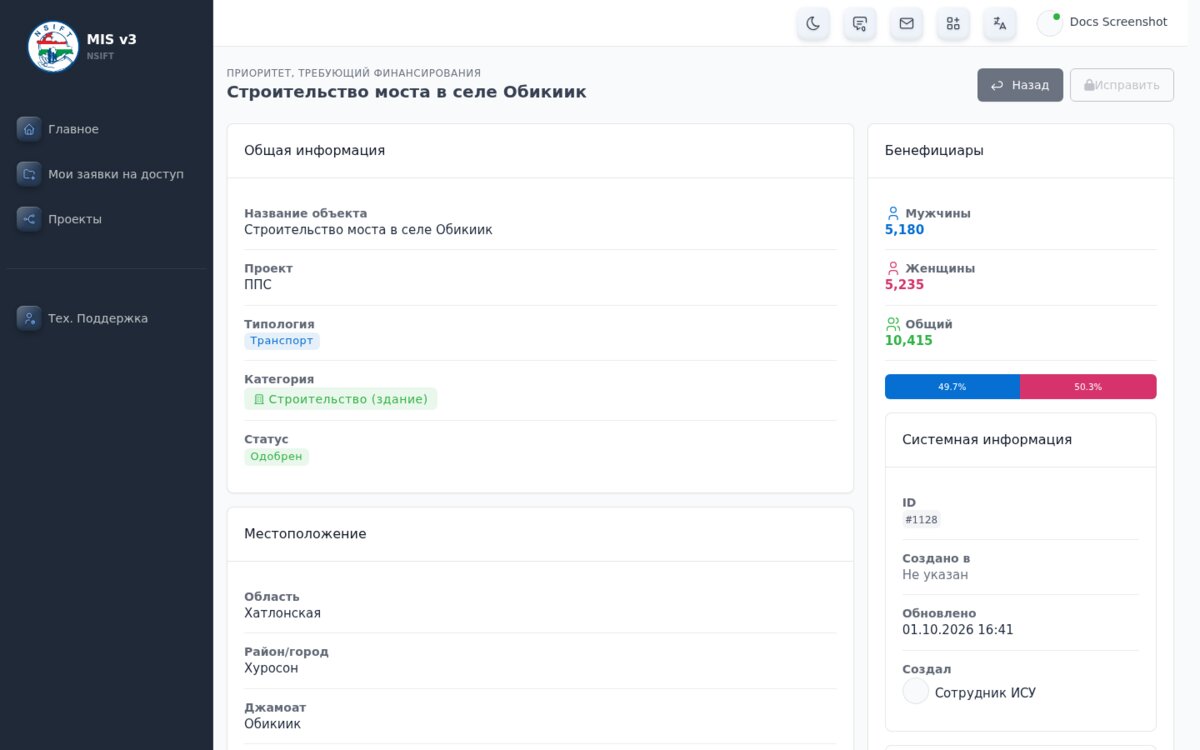Click the NSIFT logo

[x=53, y=46]
